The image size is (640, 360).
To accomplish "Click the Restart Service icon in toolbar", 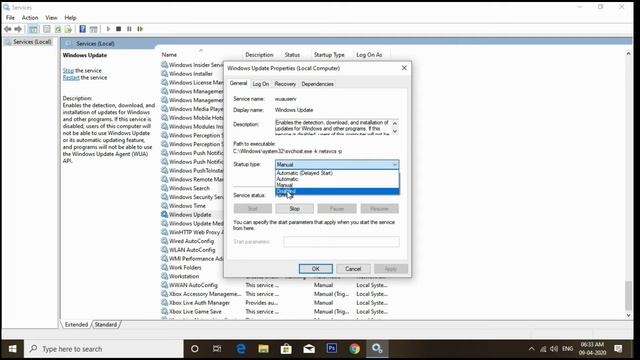I will [140, 29].
